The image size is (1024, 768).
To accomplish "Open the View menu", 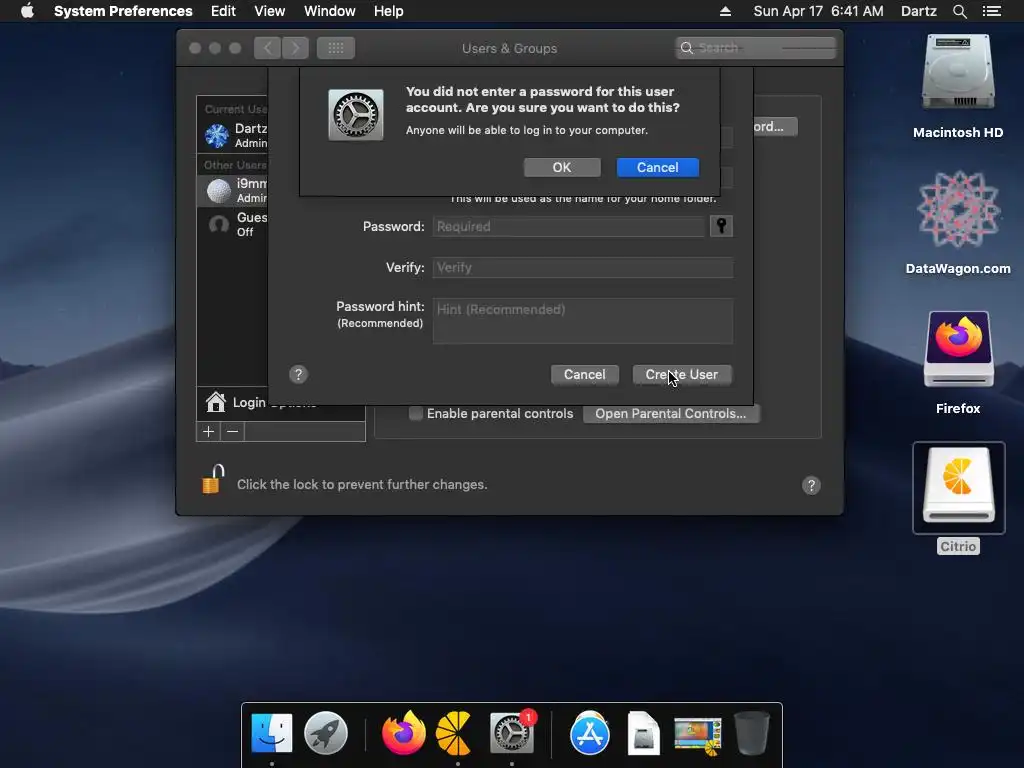I will pos(270,11).
